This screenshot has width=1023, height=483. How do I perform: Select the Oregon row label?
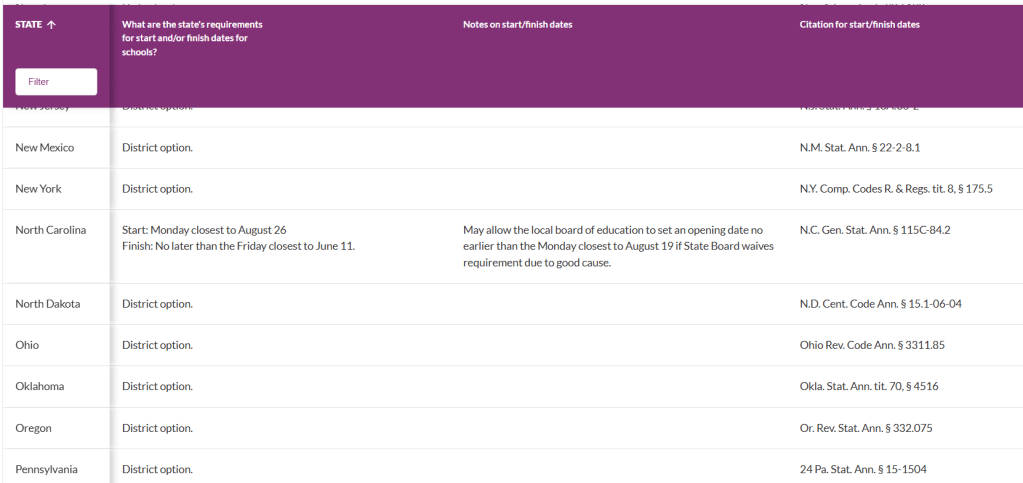(33, 428)
